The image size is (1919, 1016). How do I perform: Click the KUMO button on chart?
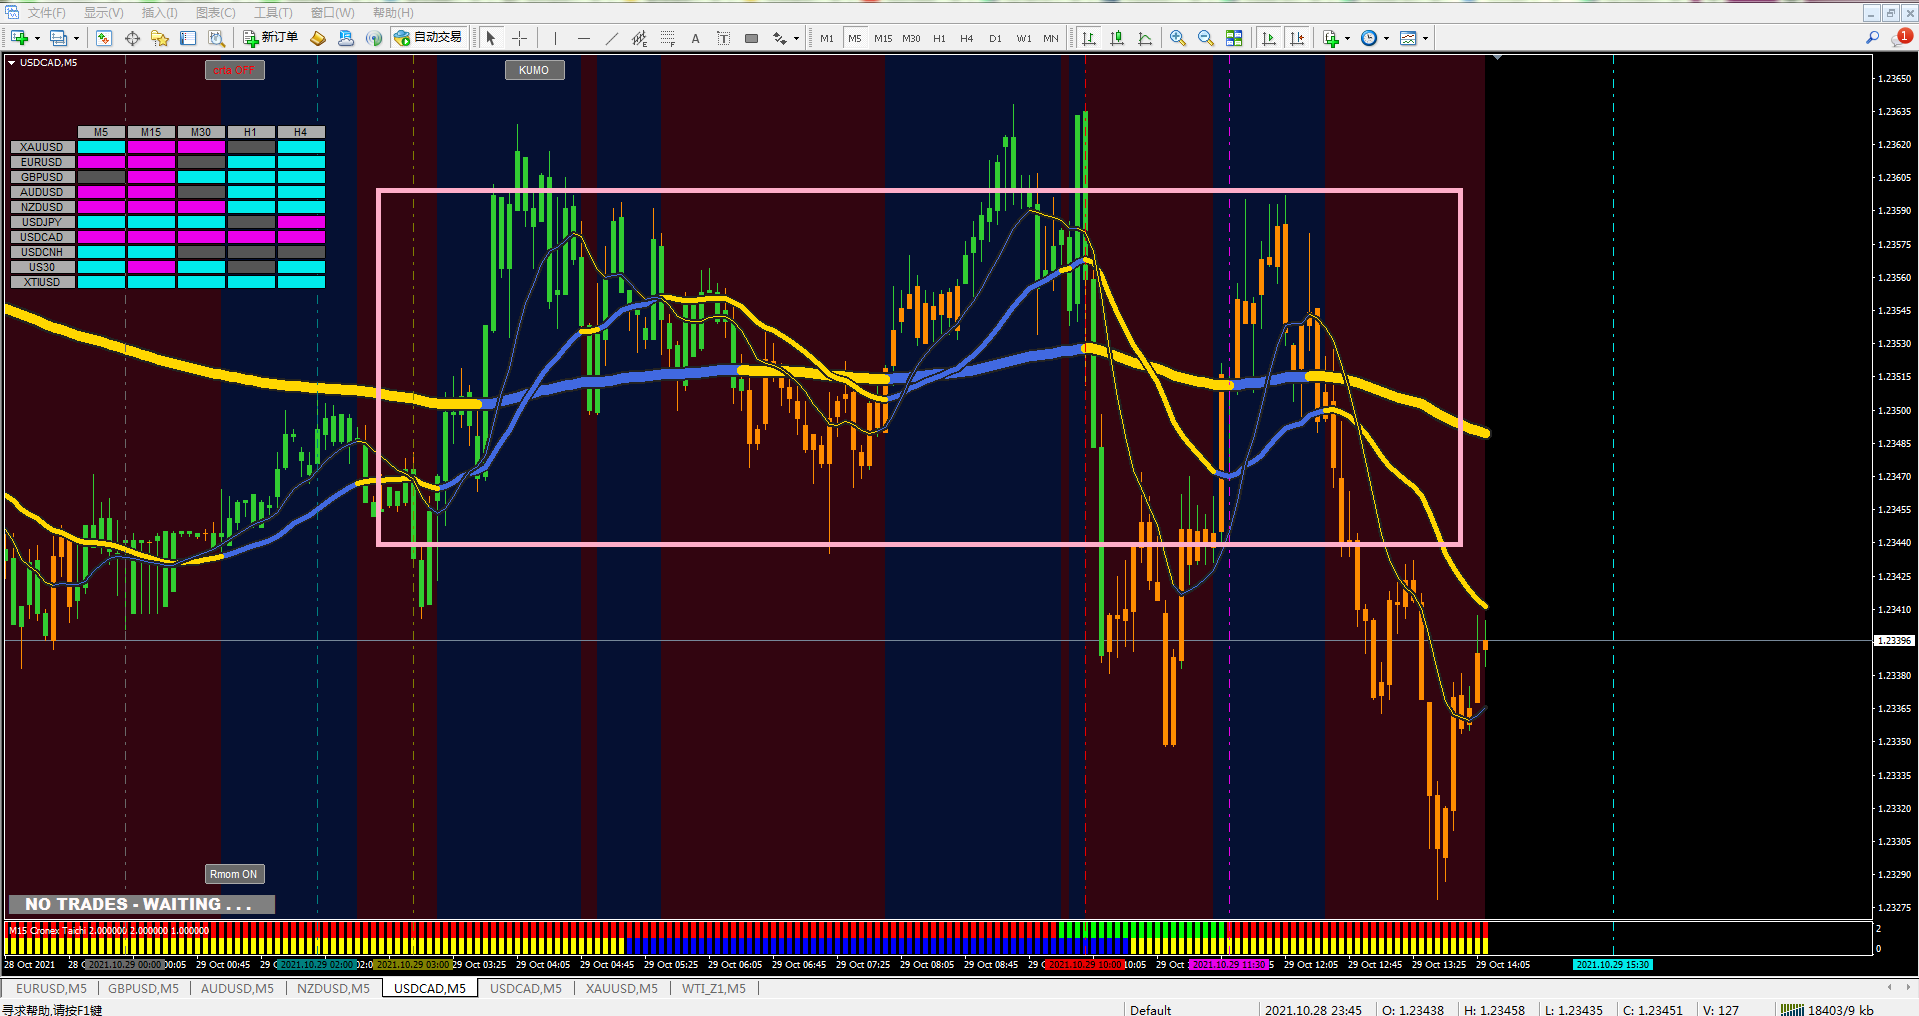point(534,70)
